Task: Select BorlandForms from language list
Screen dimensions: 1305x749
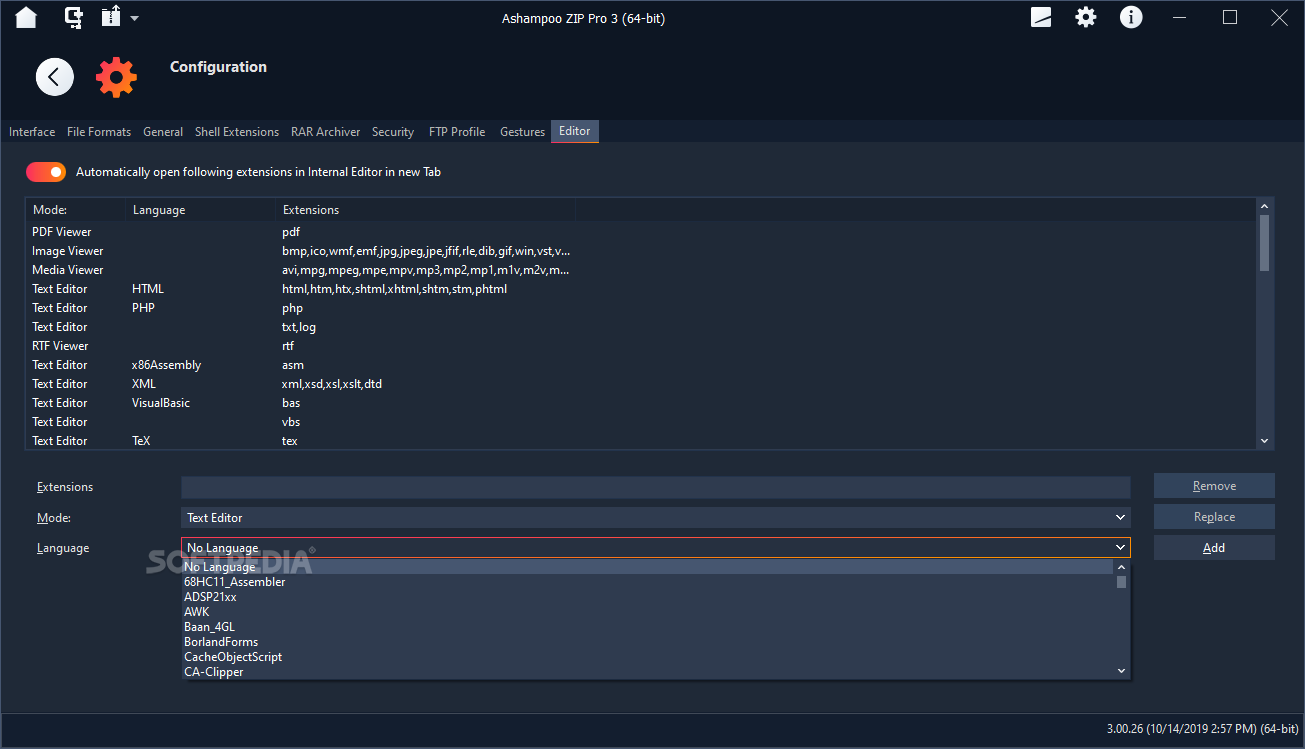Action: 648,642
